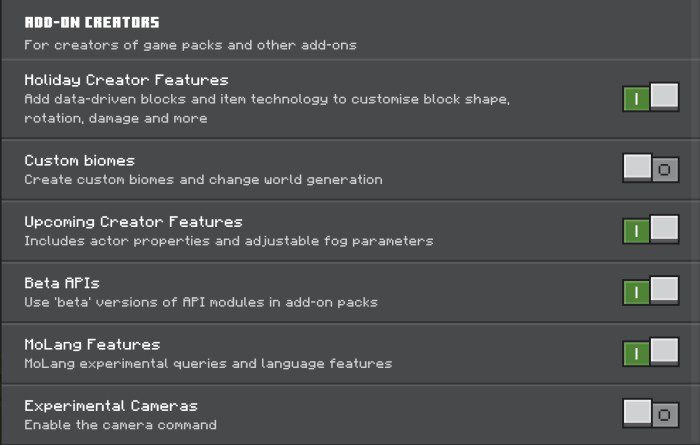The width and height of the screenshot is (700, 445).
Task: Click the 'Use beta versions of API' description
Action: (x=200, y=302)
